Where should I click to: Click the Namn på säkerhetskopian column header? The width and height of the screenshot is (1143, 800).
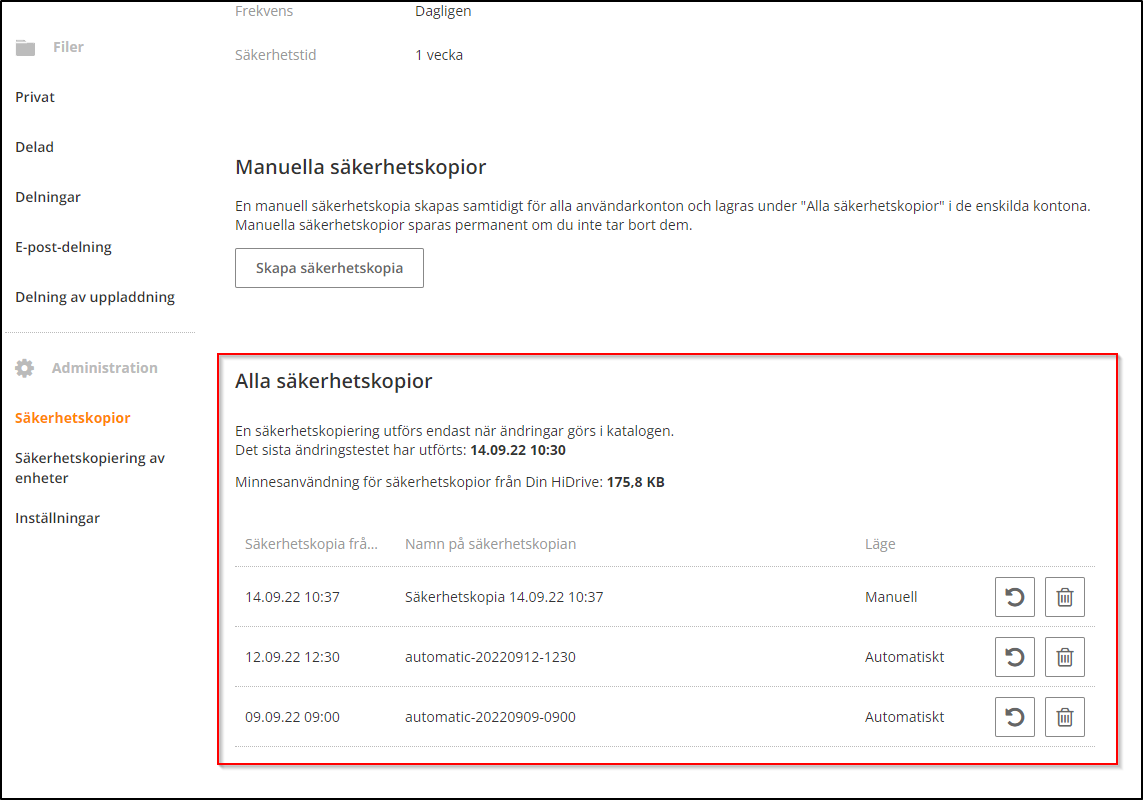click(x=490, y=544)
